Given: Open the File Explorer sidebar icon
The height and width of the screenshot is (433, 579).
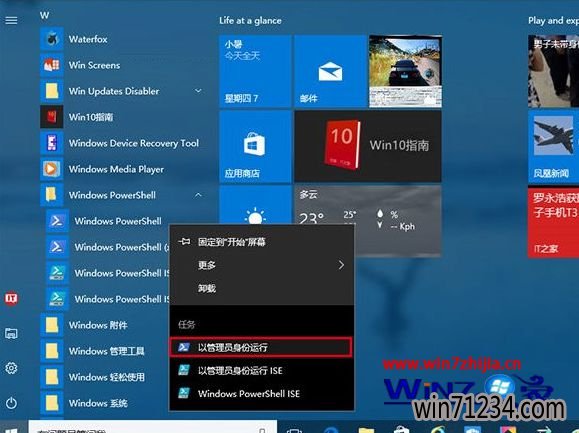Looking at the screenshot, I should coord(11,334).
